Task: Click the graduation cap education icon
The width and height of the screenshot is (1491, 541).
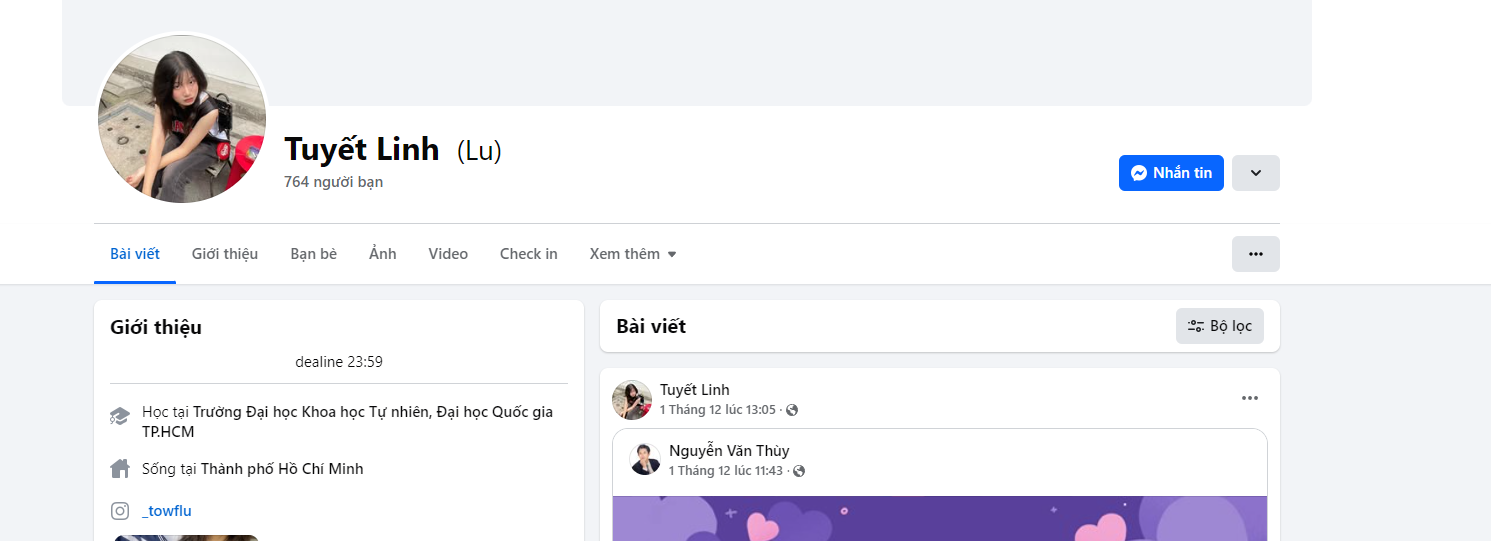Action: [x=120, y=416]
